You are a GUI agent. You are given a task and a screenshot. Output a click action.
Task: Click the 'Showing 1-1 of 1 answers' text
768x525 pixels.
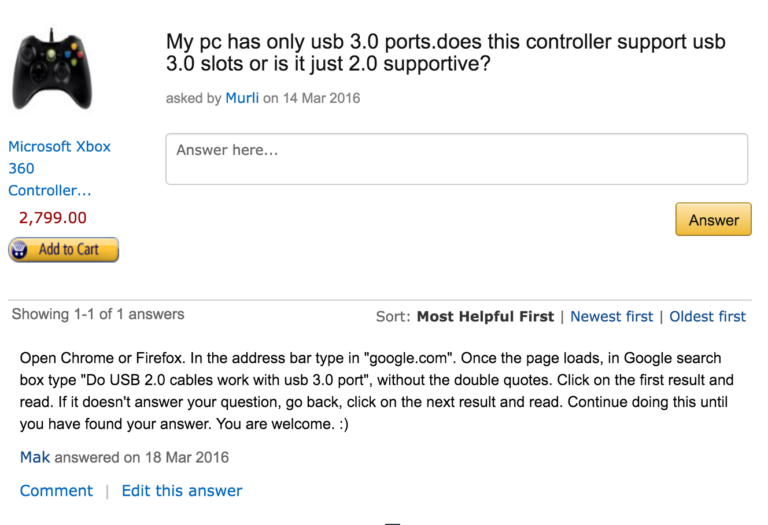tap(98, 314)
